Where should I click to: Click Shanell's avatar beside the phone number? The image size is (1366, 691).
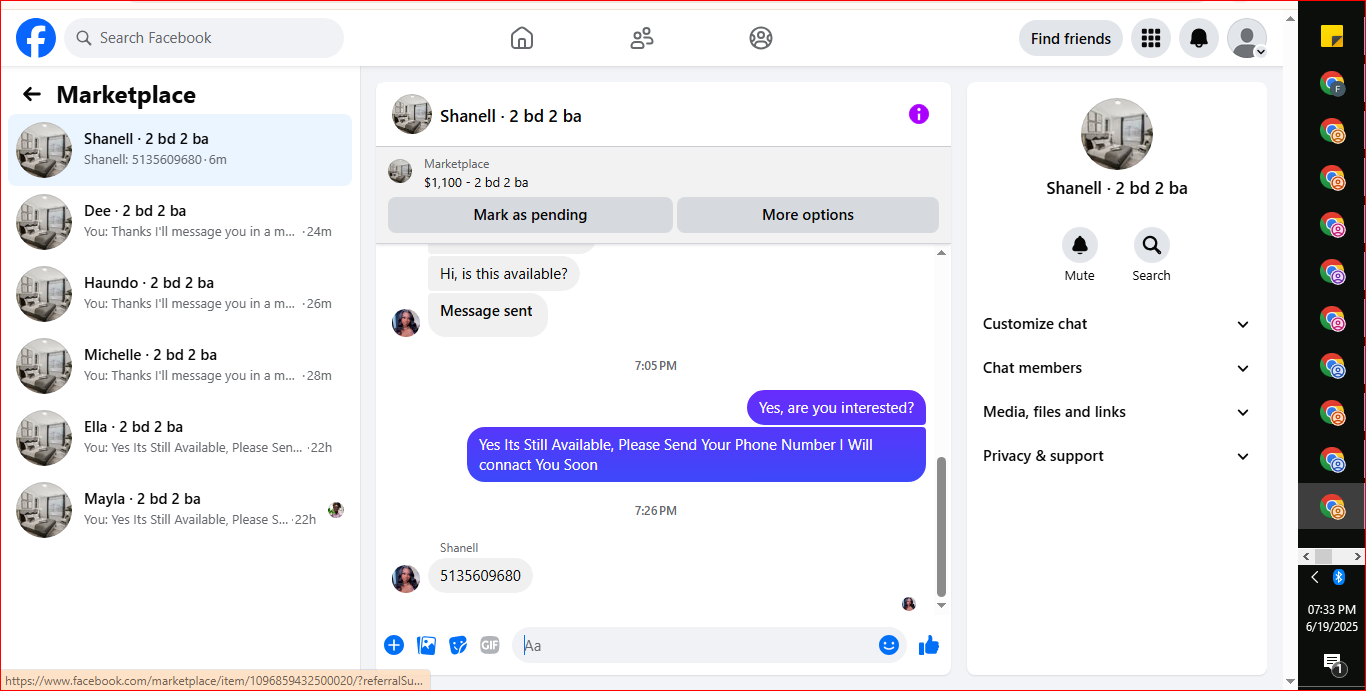click(406, 579)
